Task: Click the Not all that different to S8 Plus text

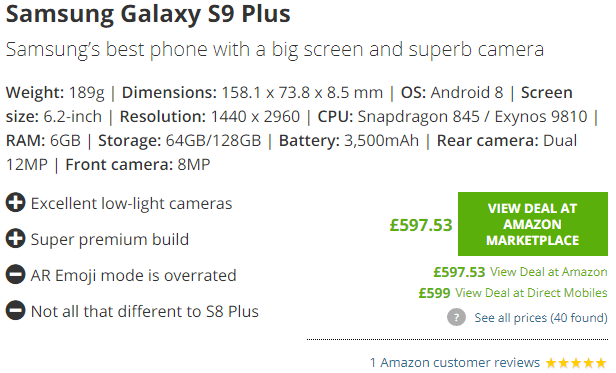Action: (145, 311)
